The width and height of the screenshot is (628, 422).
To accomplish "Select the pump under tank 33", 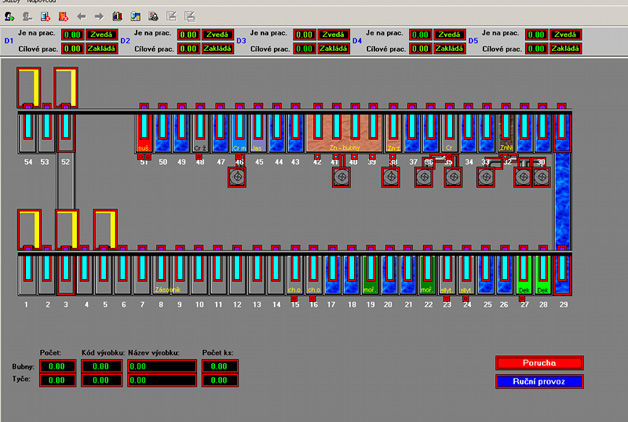I will tap(486, 177).
